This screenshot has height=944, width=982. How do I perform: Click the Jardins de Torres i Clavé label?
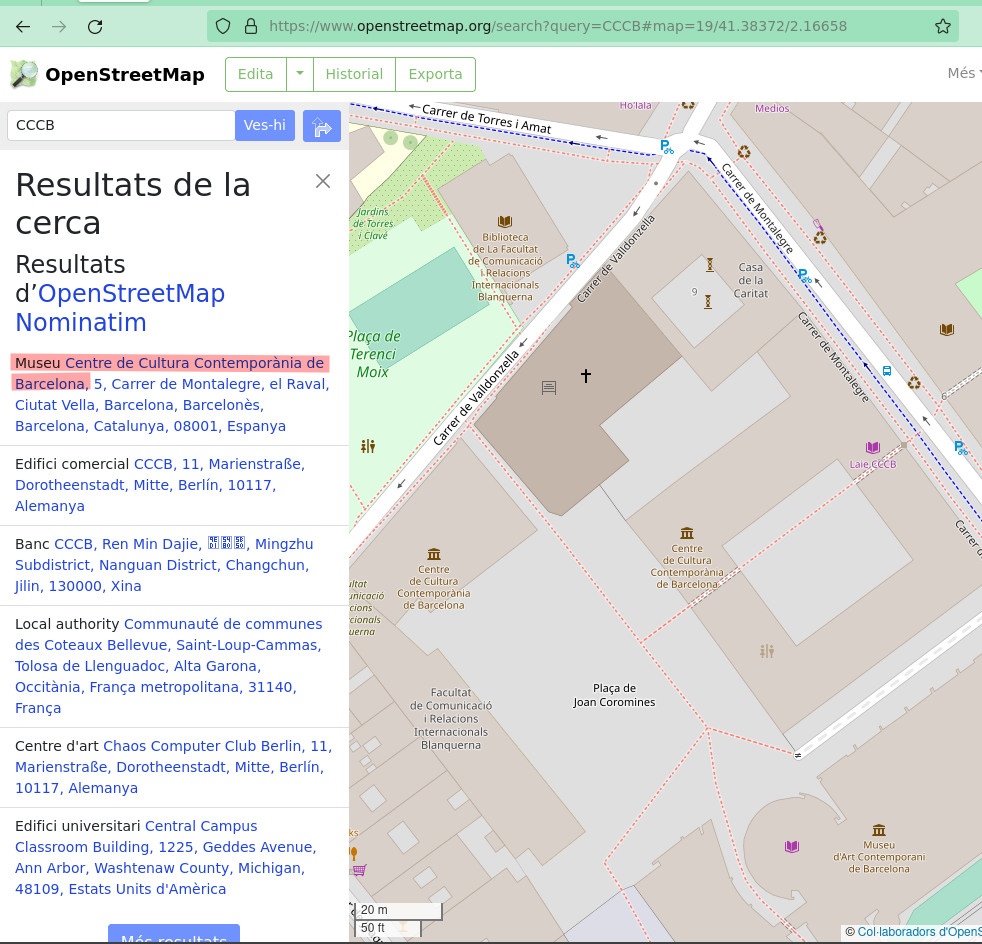(x=373, y=224)
